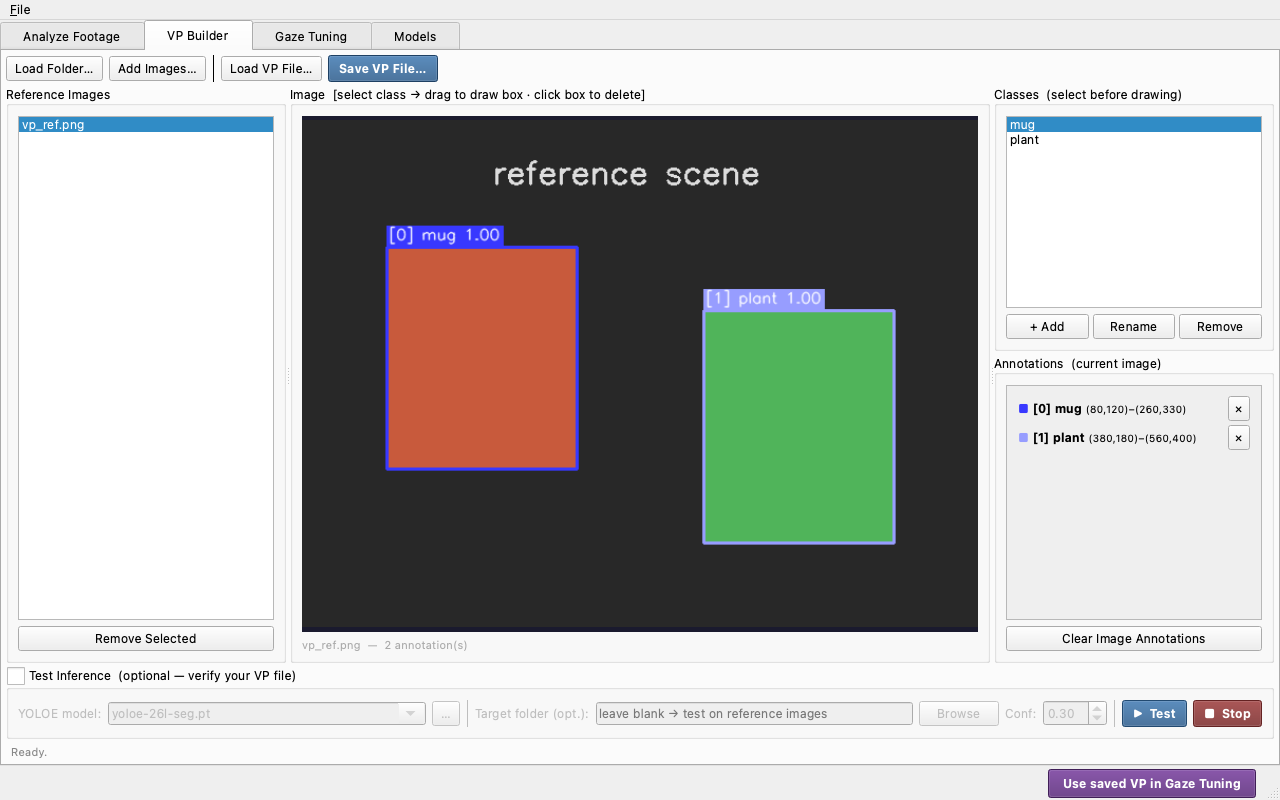Open the File menu
This screenshot has height=800, width=1280.
pyautogui.click(x=20, y=9)
